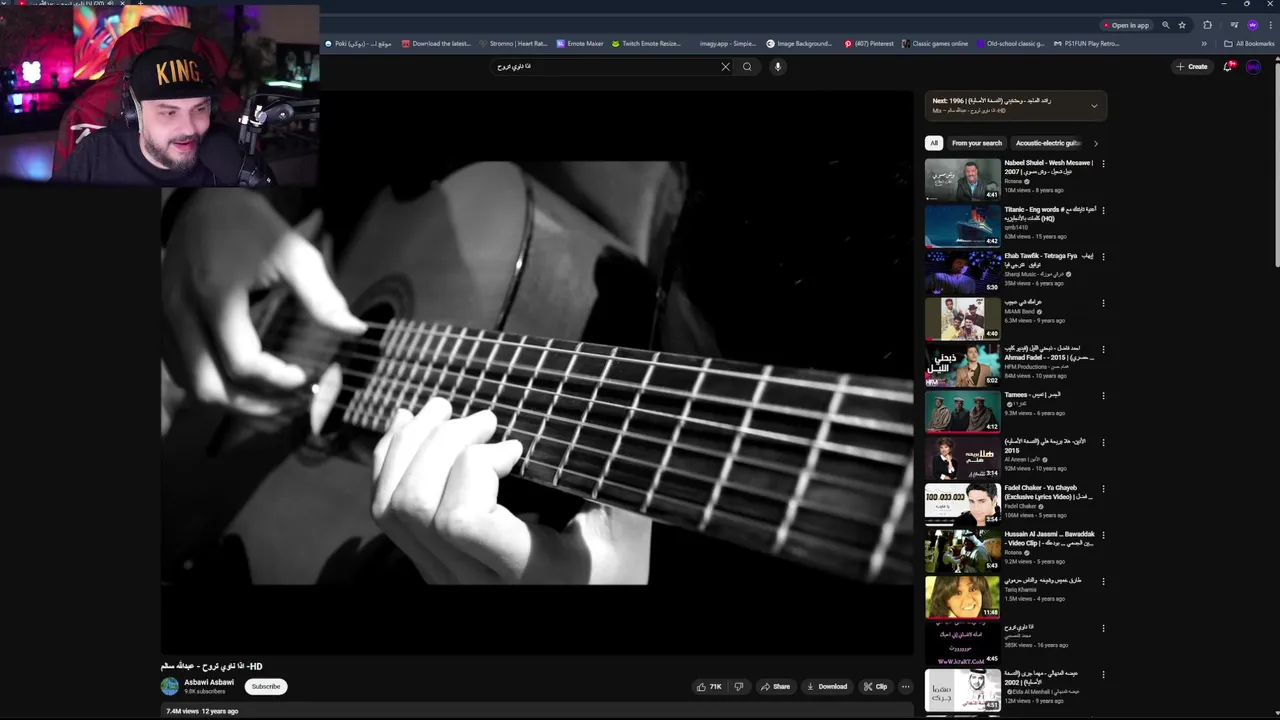Open options for Ahmad Fadel video
This screenshot has width=1280, height=720.
[x=1103, y=350]
